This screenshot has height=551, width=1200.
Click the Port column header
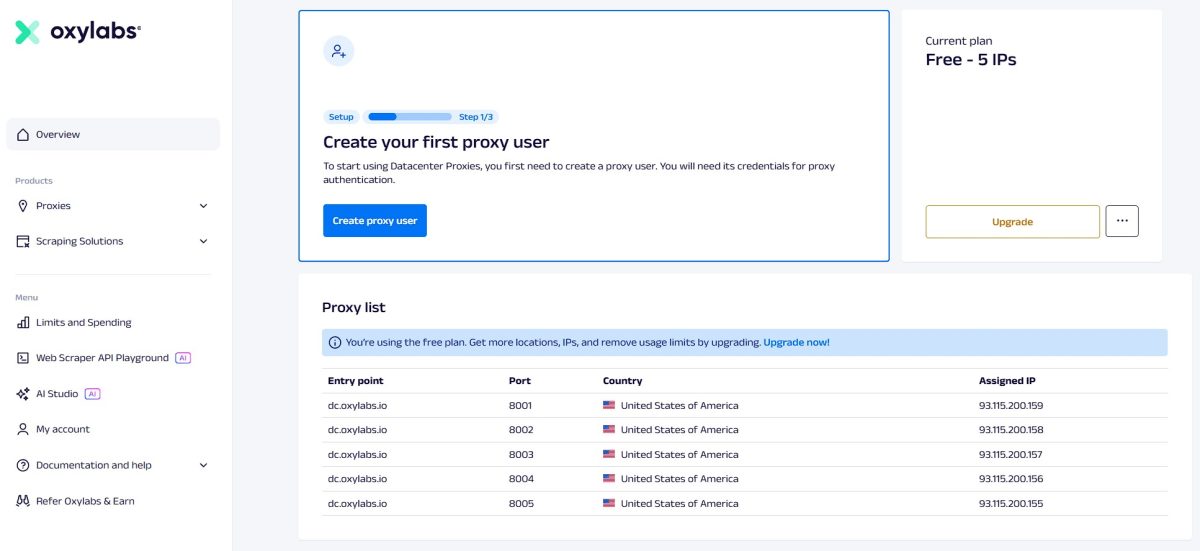(x=519, y=381)
